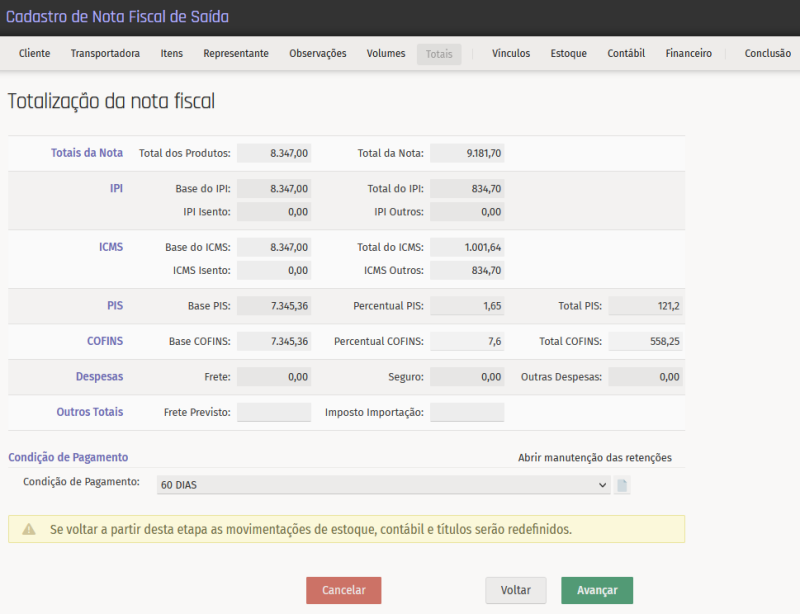Switch to the Cliente tab
This screenshot has width=800, height=614.
pos(34,54)
